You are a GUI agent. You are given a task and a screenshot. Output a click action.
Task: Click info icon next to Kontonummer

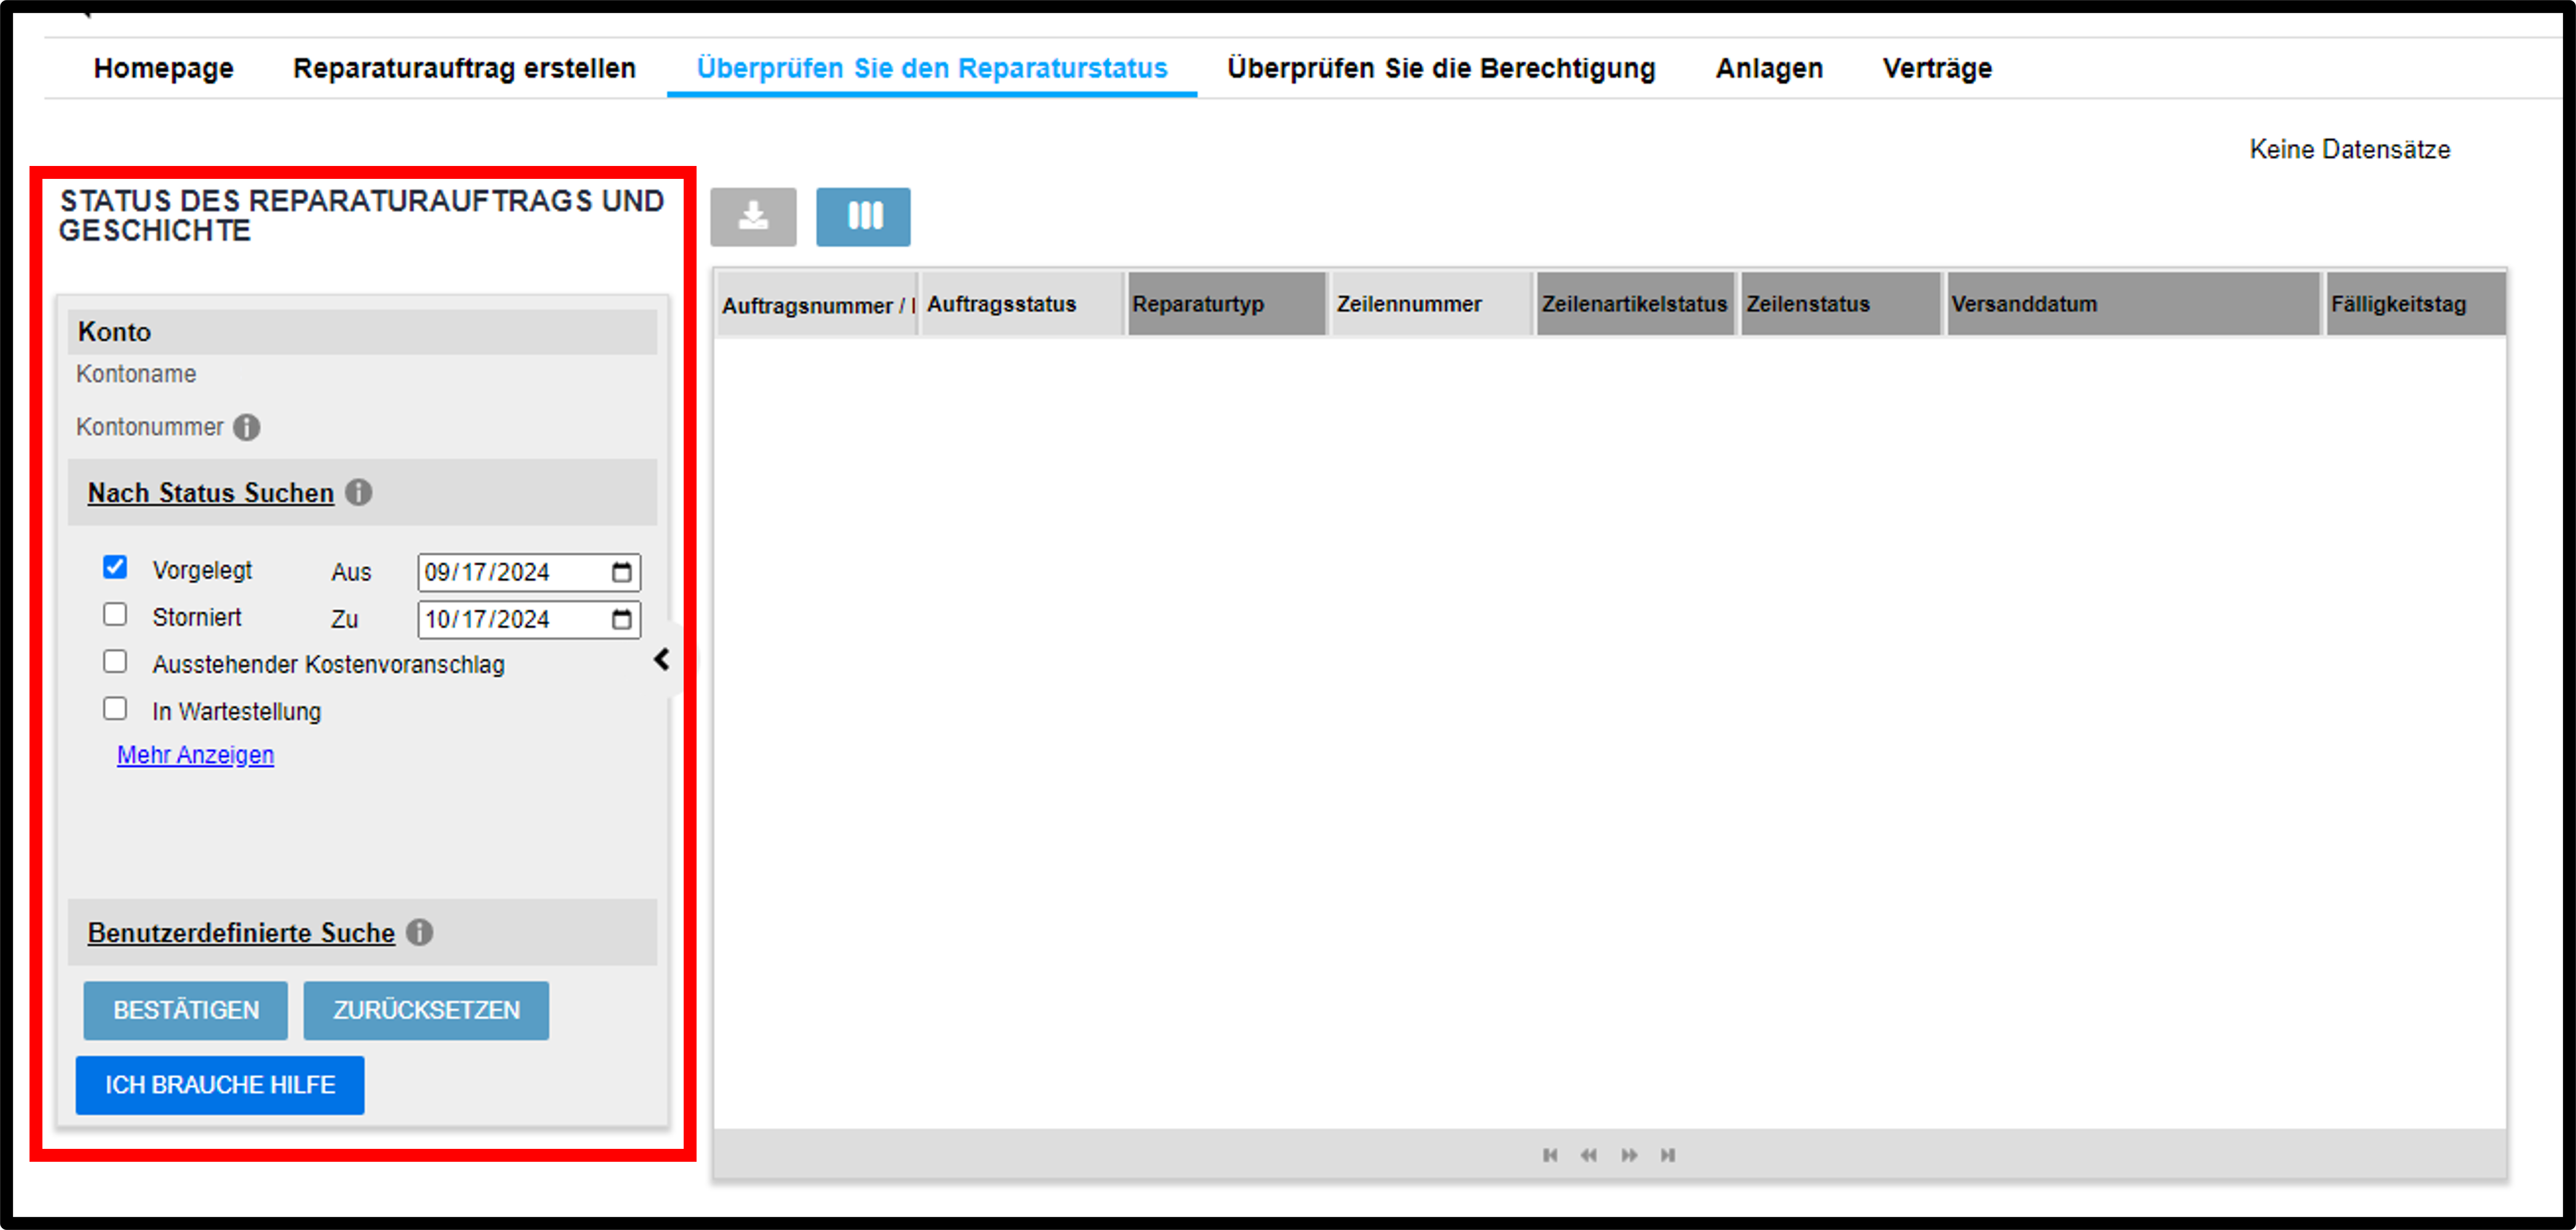coord(247,427)
